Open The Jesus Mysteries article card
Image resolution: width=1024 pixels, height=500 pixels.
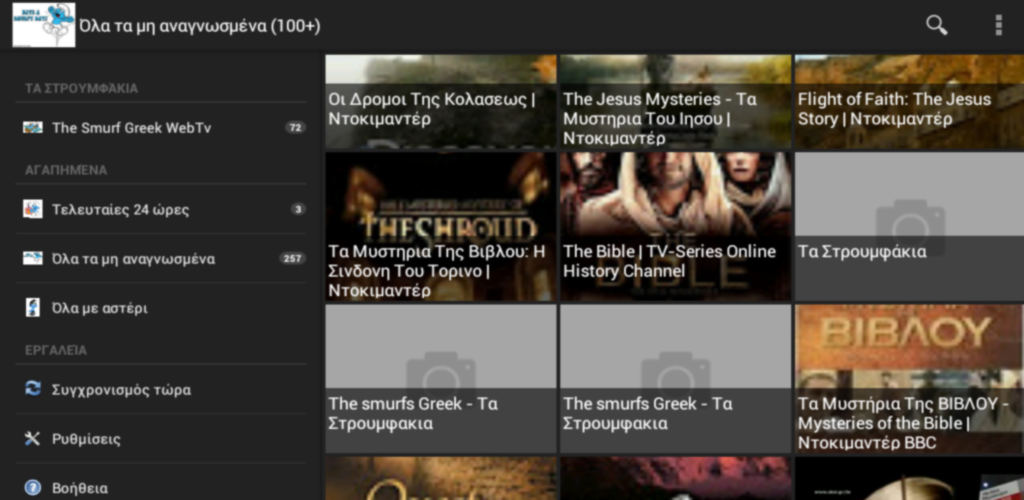coord(675,102)
